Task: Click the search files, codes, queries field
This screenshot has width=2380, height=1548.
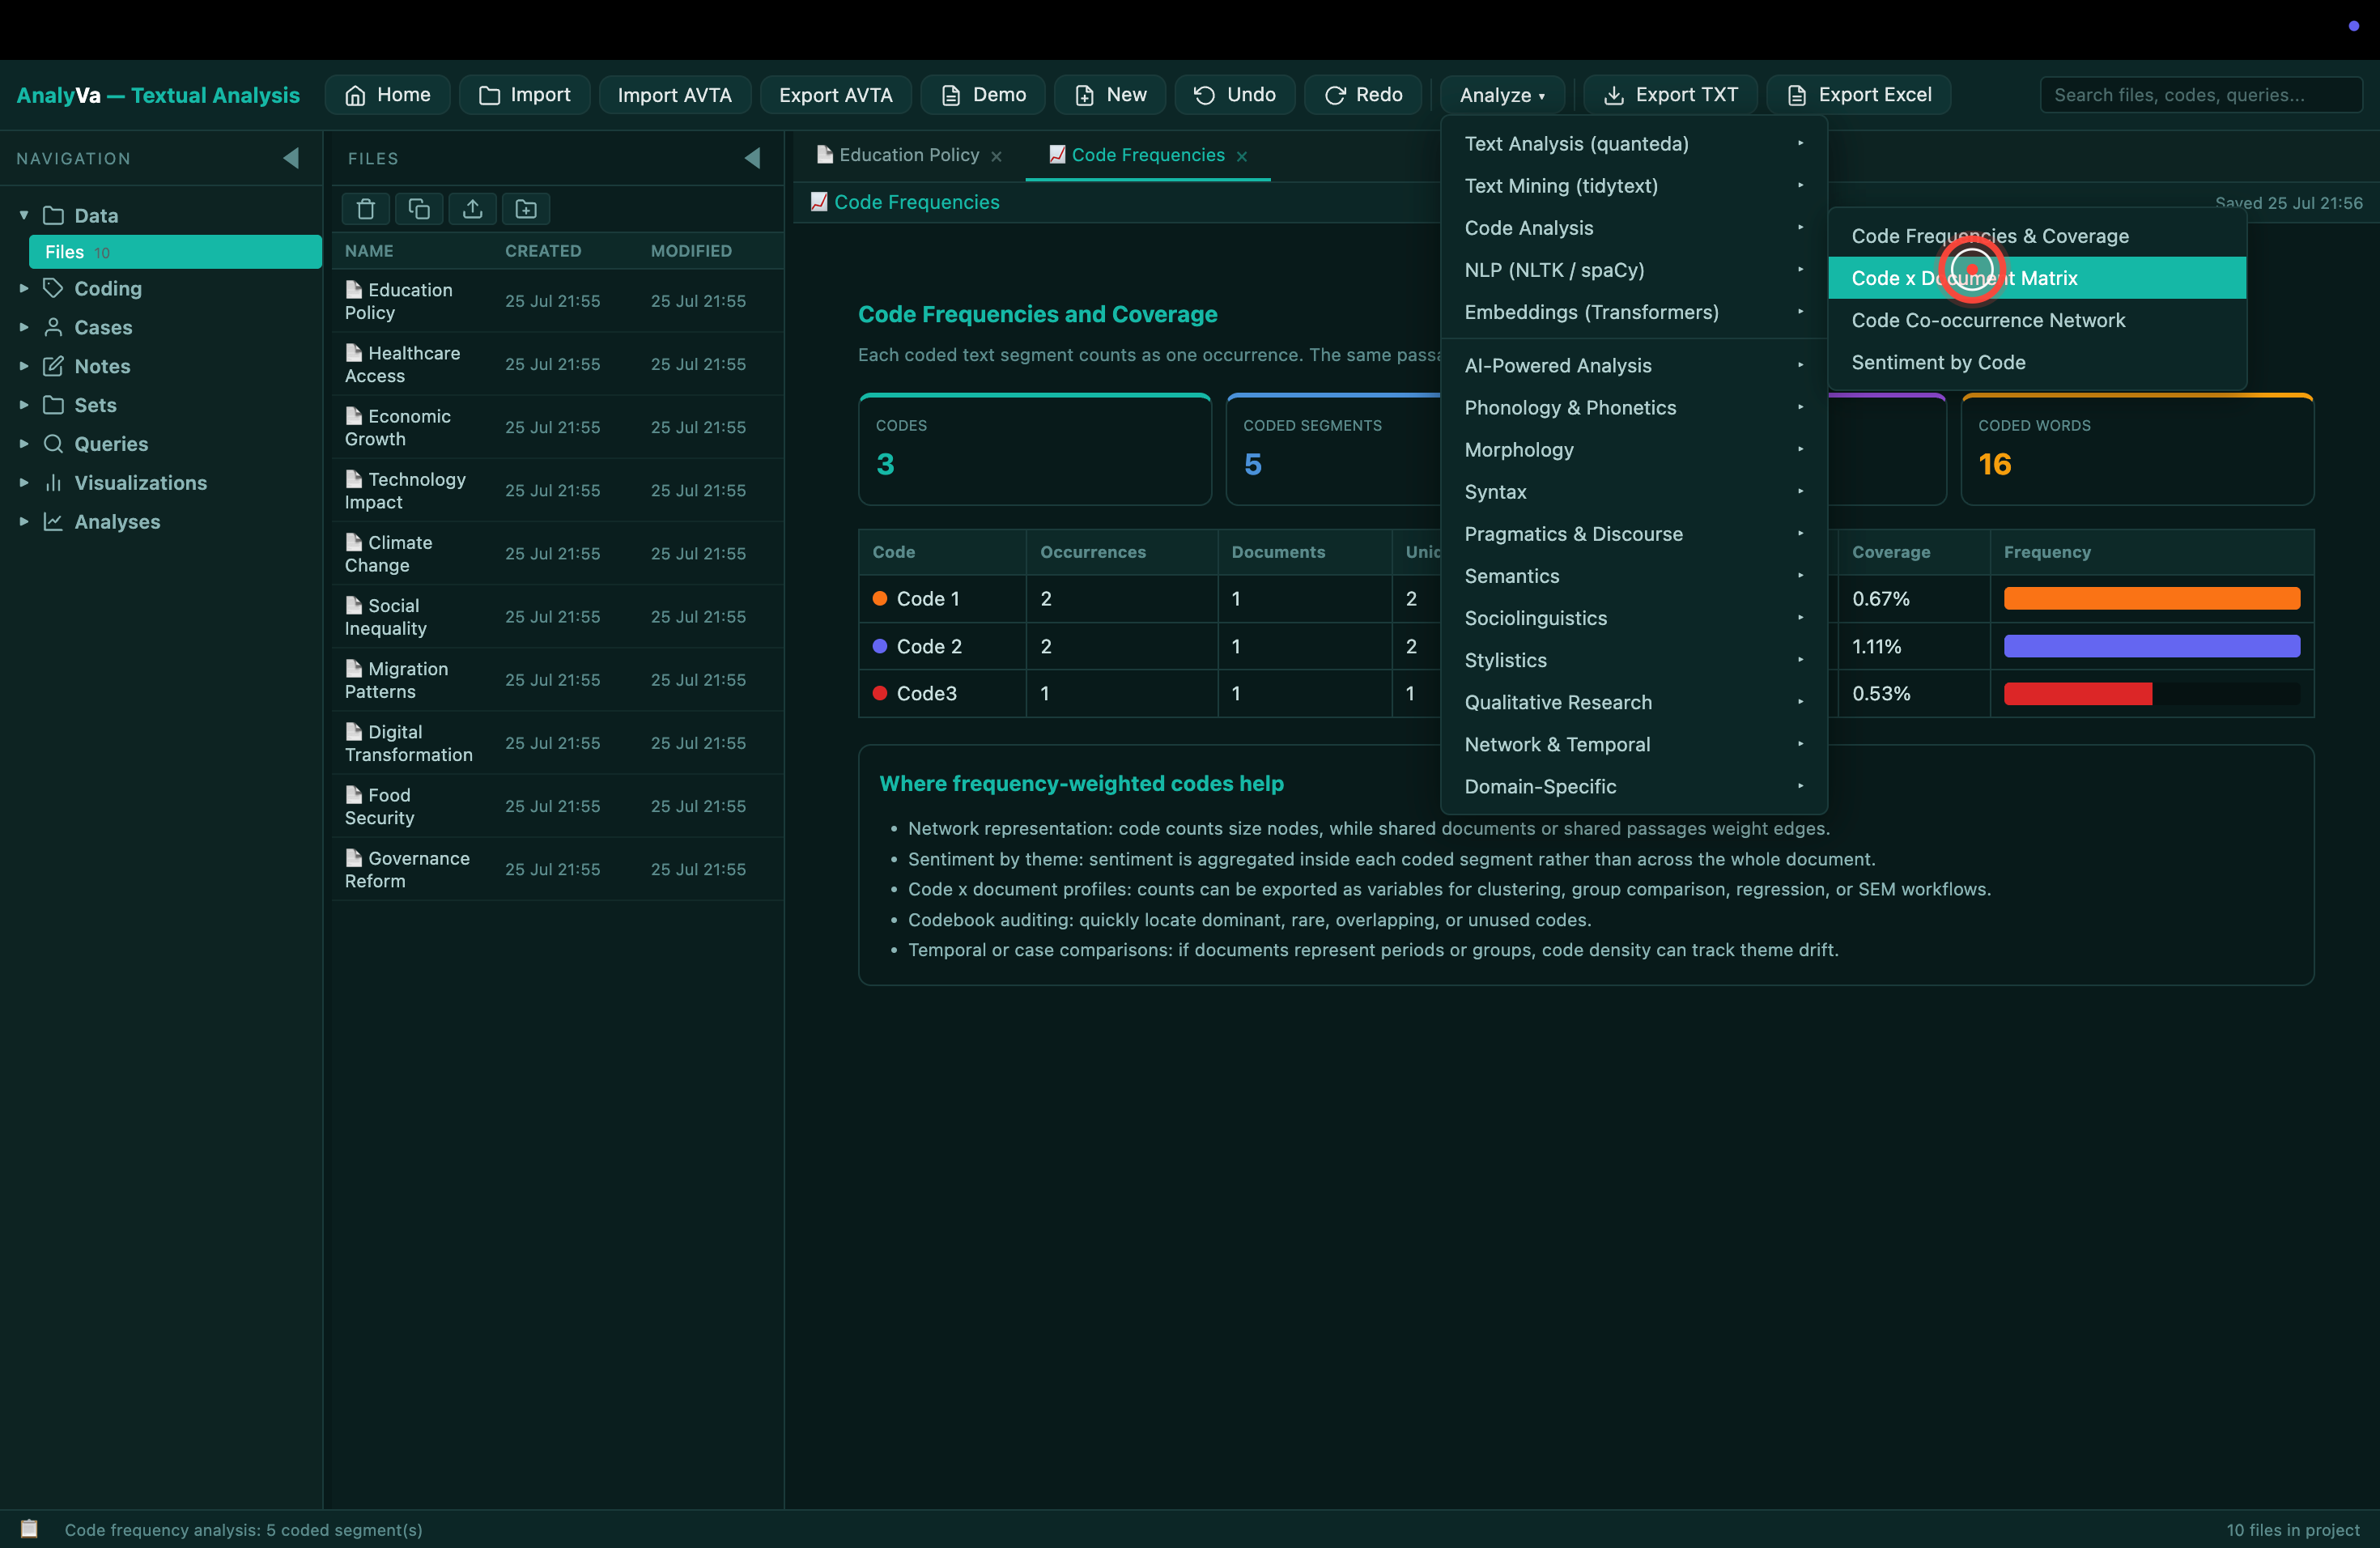Action: (x=2201, y=95)
